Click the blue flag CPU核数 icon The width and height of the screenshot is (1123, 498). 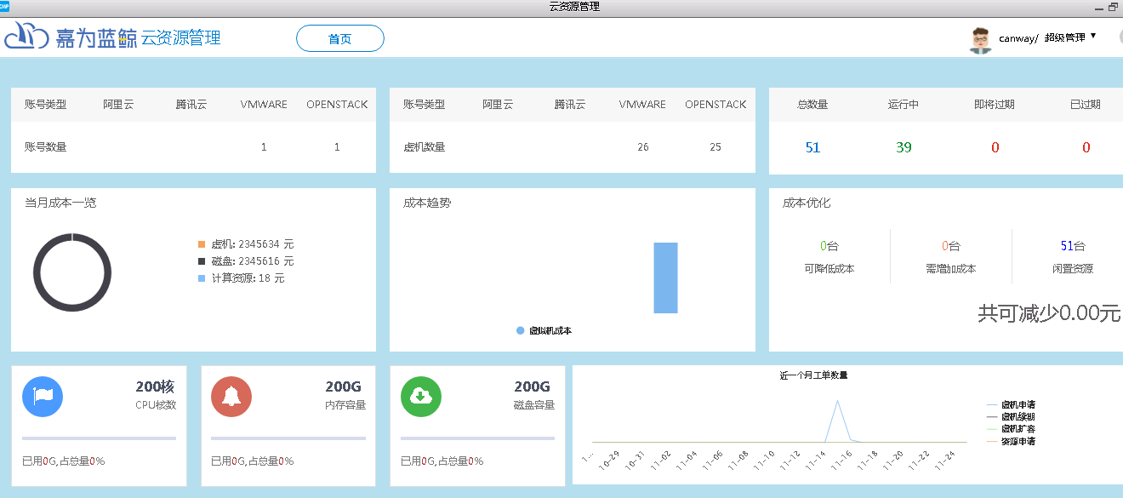[x=43, y=396]
